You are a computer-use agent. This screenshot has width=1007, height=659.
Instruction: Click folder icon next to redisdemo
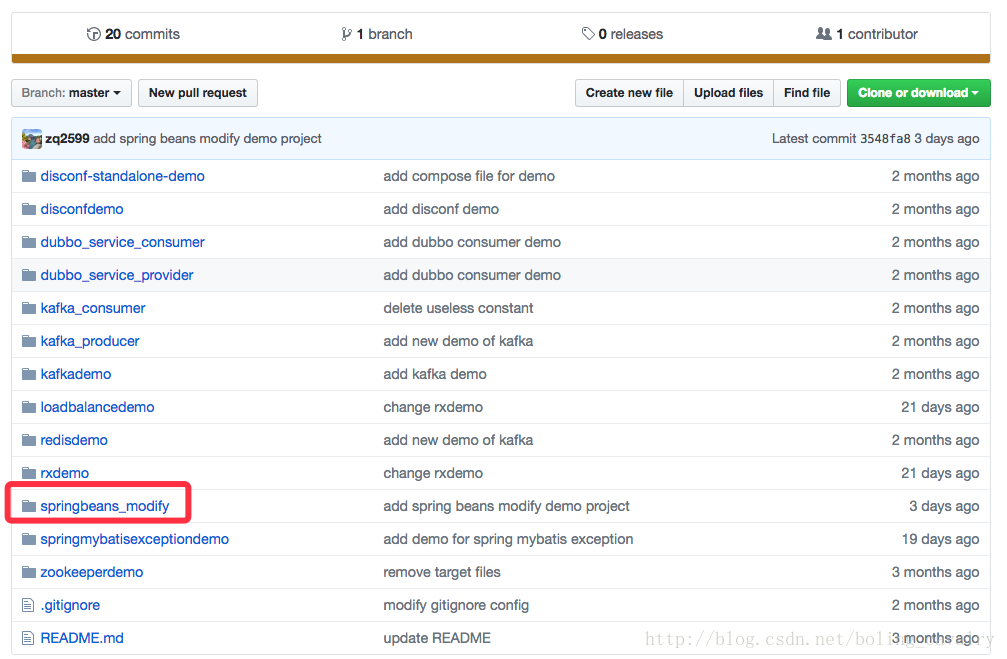coord(29,440)
